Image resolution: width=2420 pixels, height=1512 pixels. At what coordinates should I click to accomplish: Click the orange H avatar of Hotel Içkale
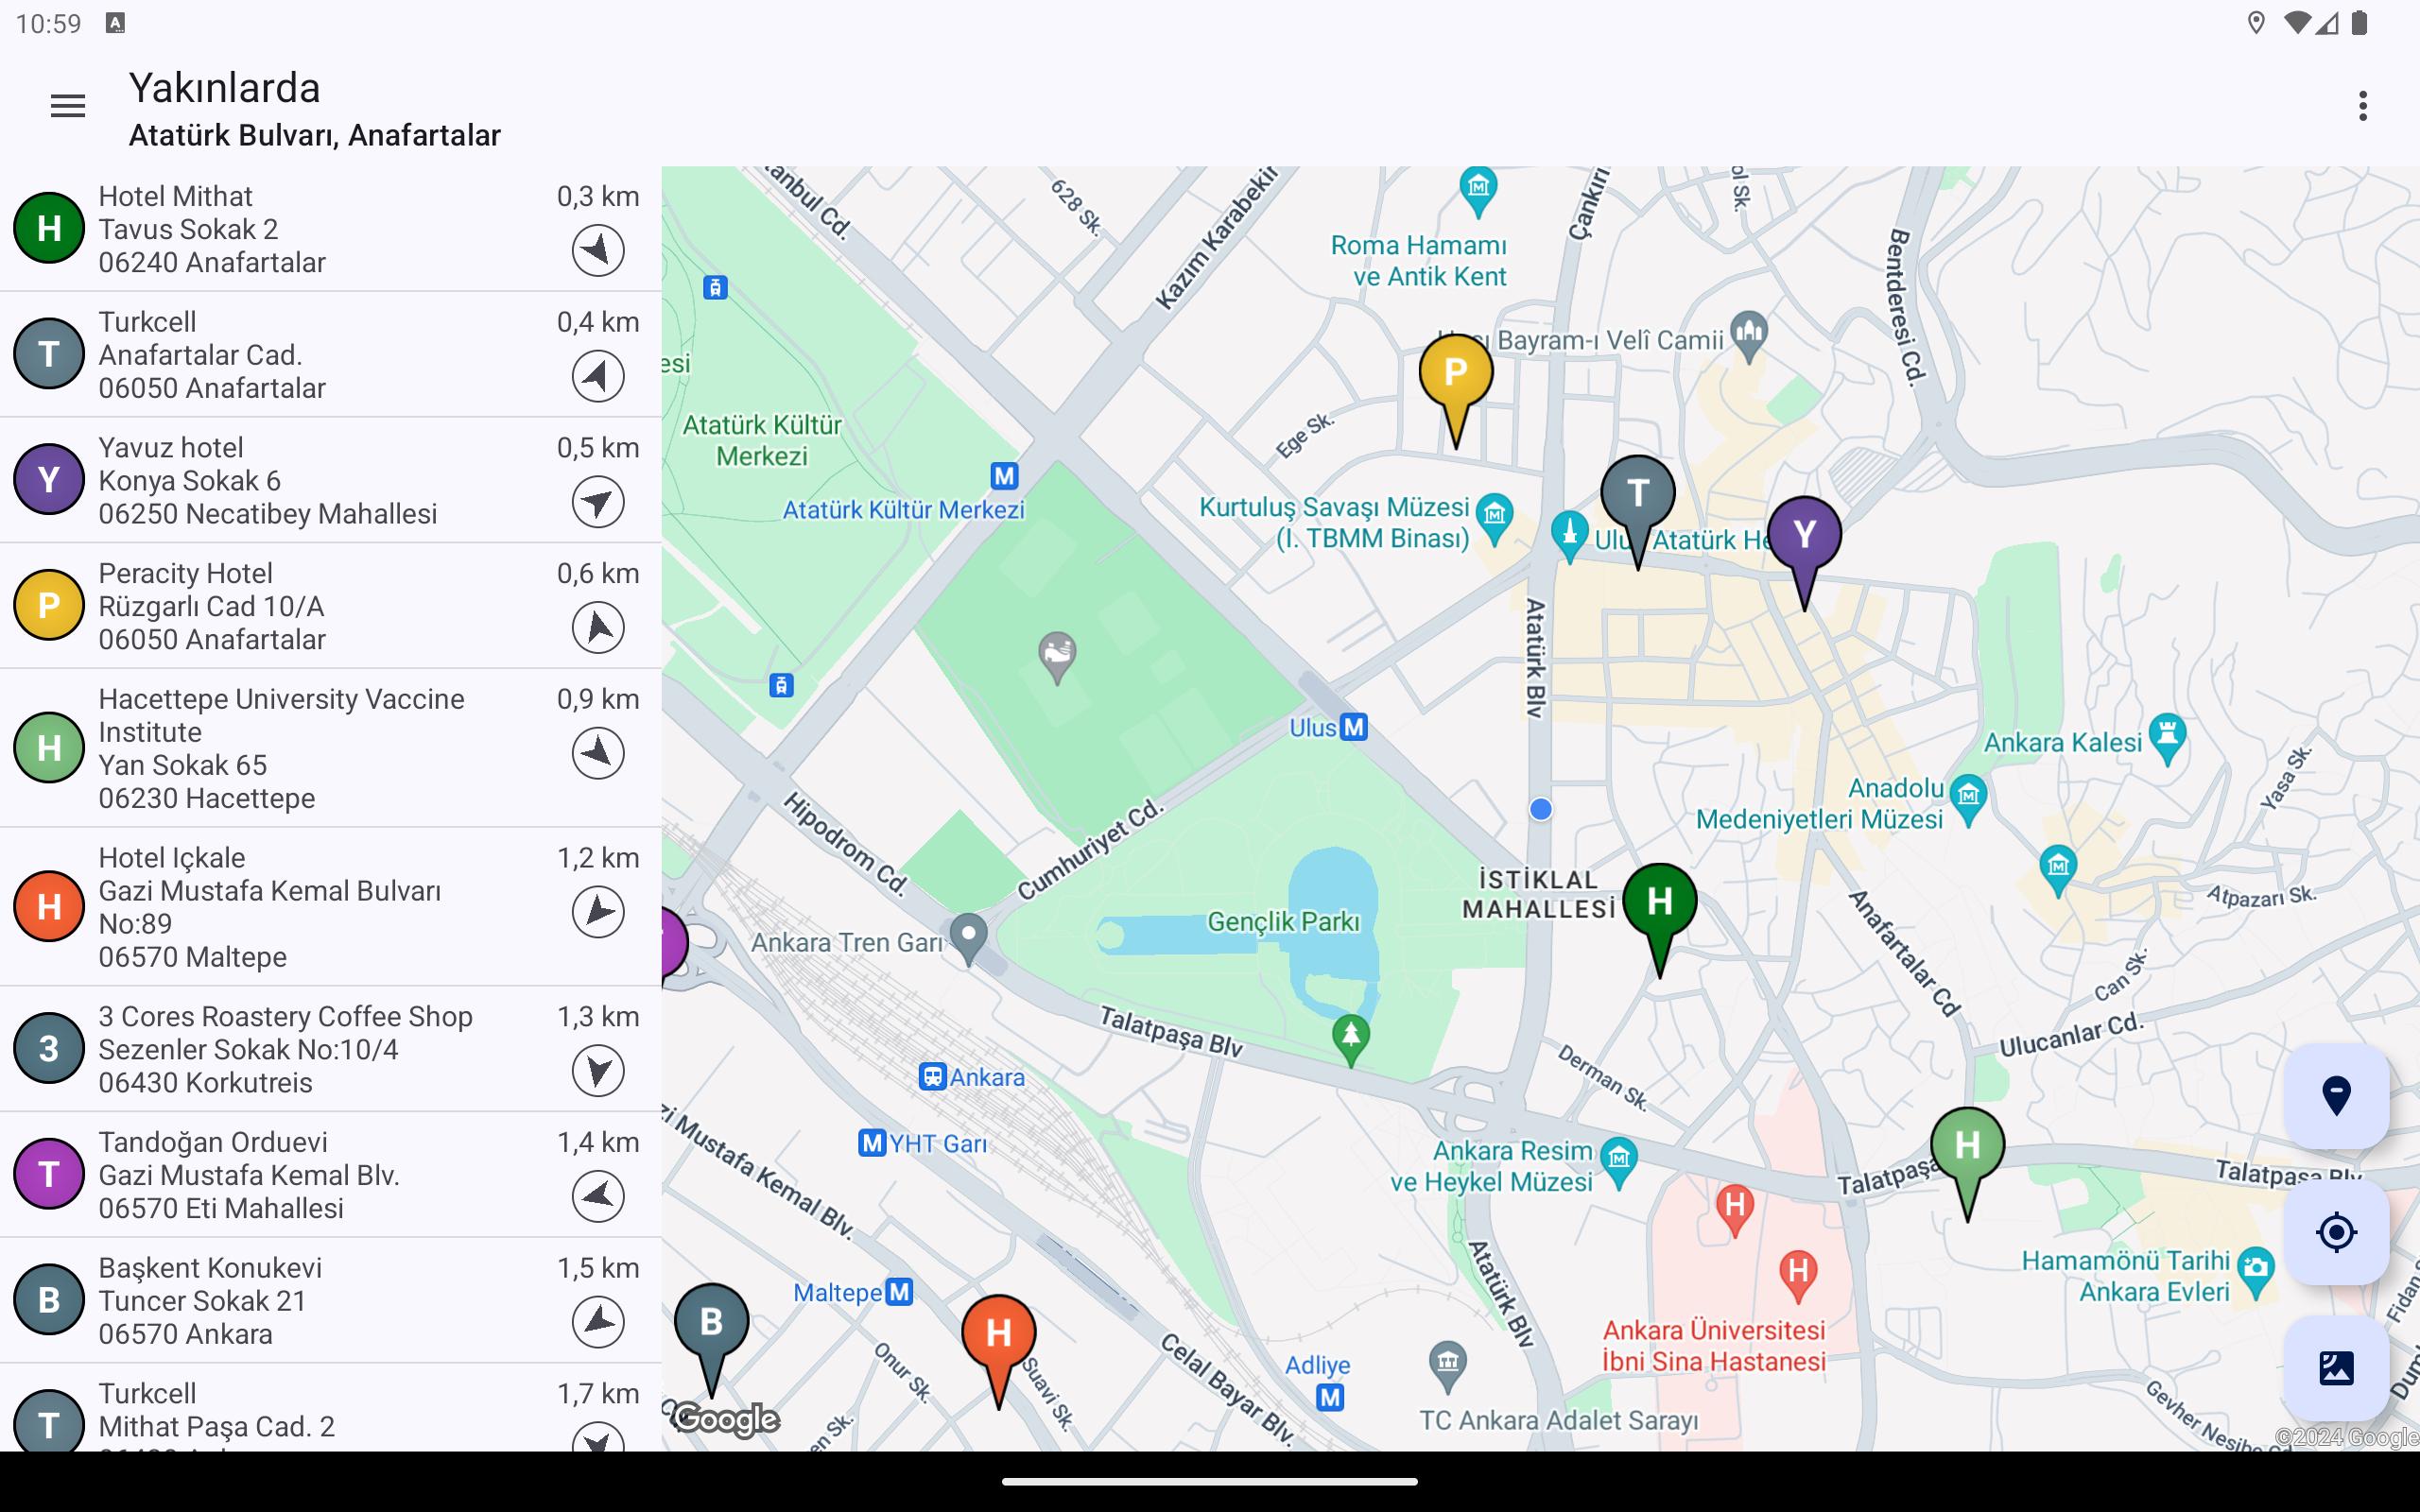click(48, 907)
